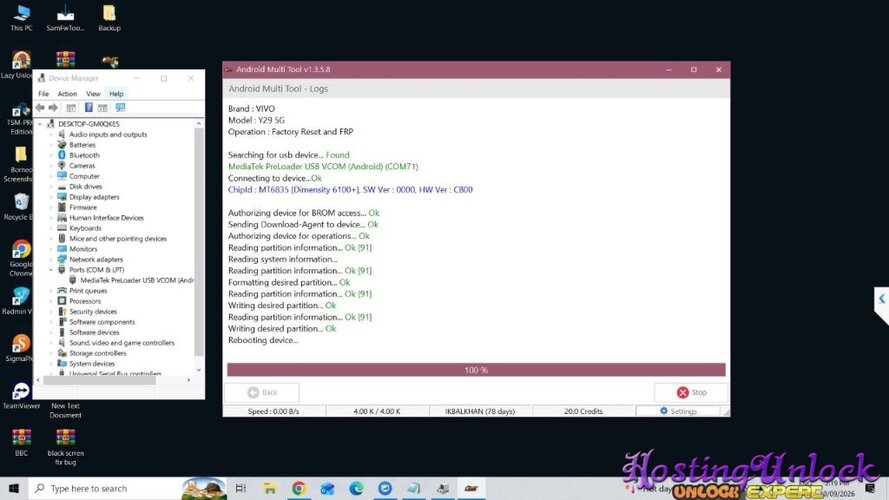Click the ChipId : MT6835 log line

click(x=350, y=190)
